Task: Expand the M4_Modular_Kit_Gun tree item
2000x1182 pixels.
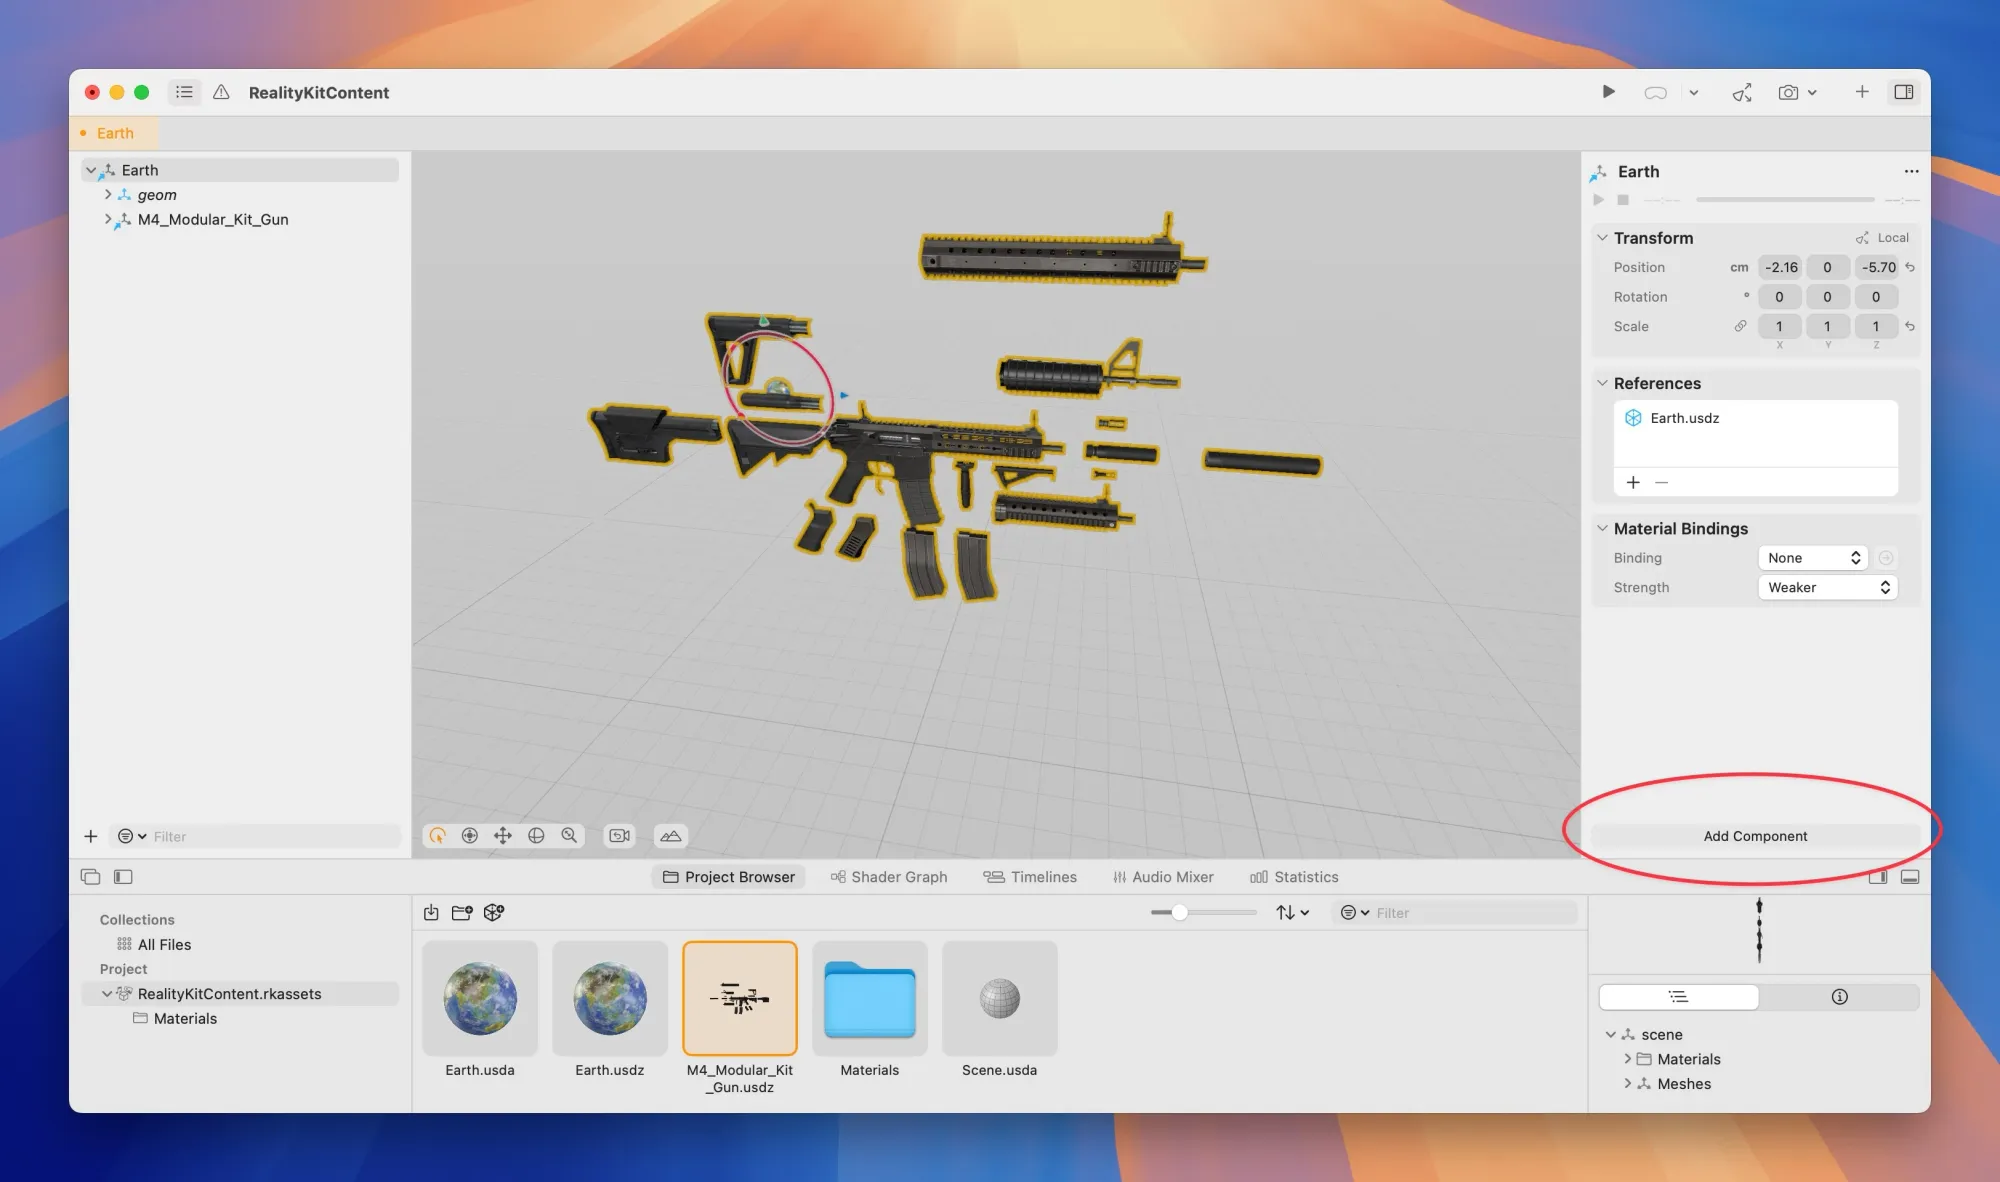Action: coord(108,219)
